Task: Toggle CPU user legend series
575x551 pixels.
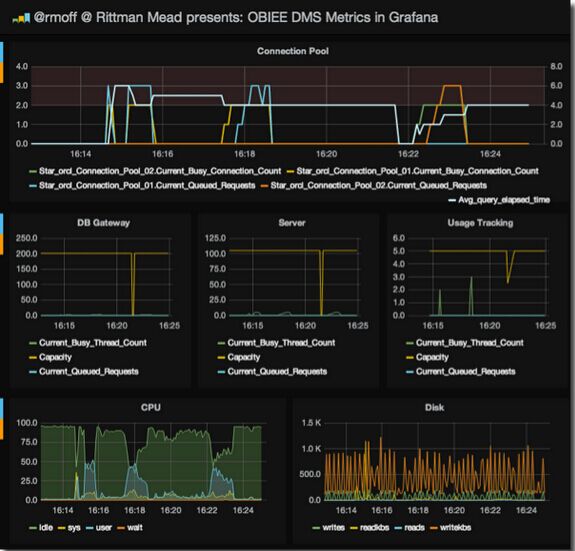Action: point(99,528)
